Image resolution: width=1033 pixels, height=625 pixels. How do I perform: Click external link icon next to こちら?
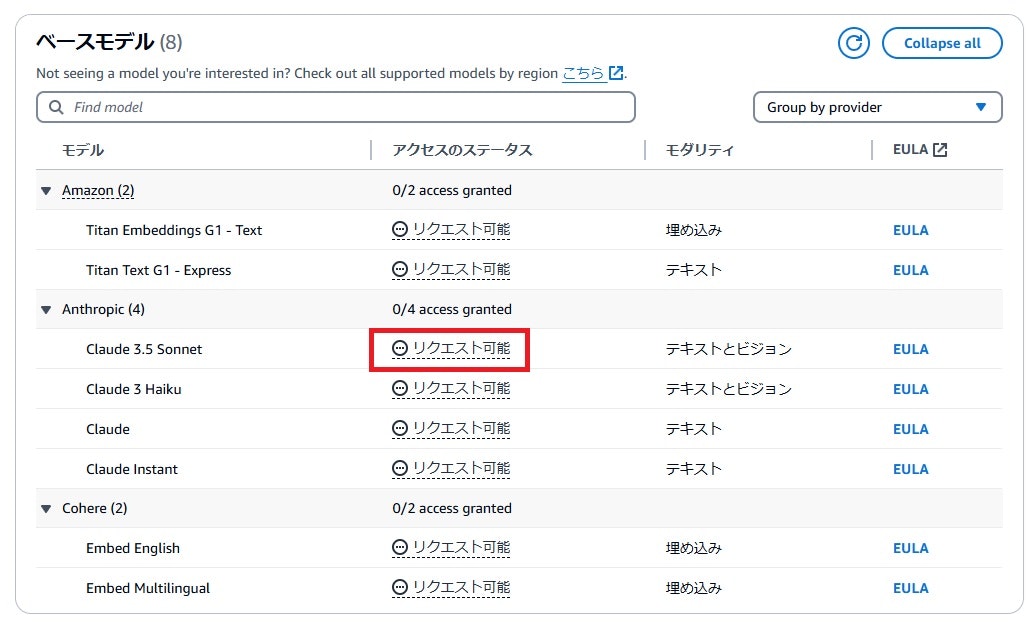point(616,73)
